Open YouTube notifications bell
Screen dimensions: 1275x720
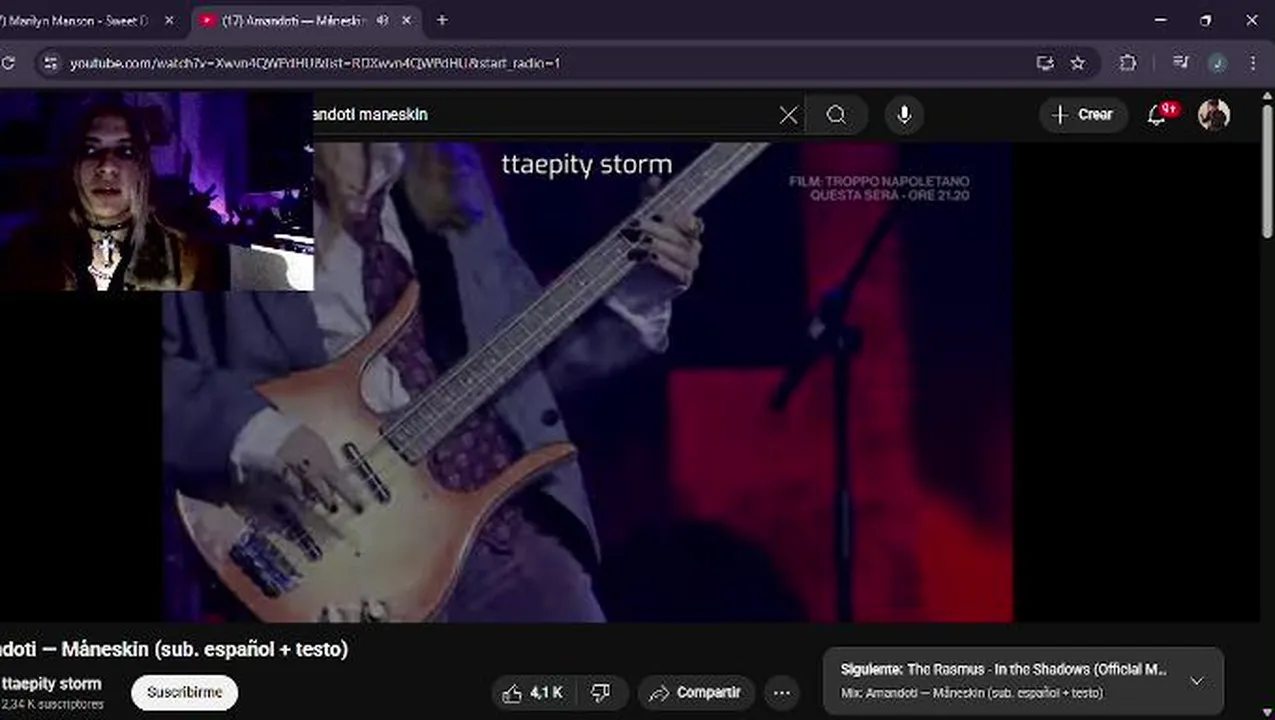tap(1158, 115)
